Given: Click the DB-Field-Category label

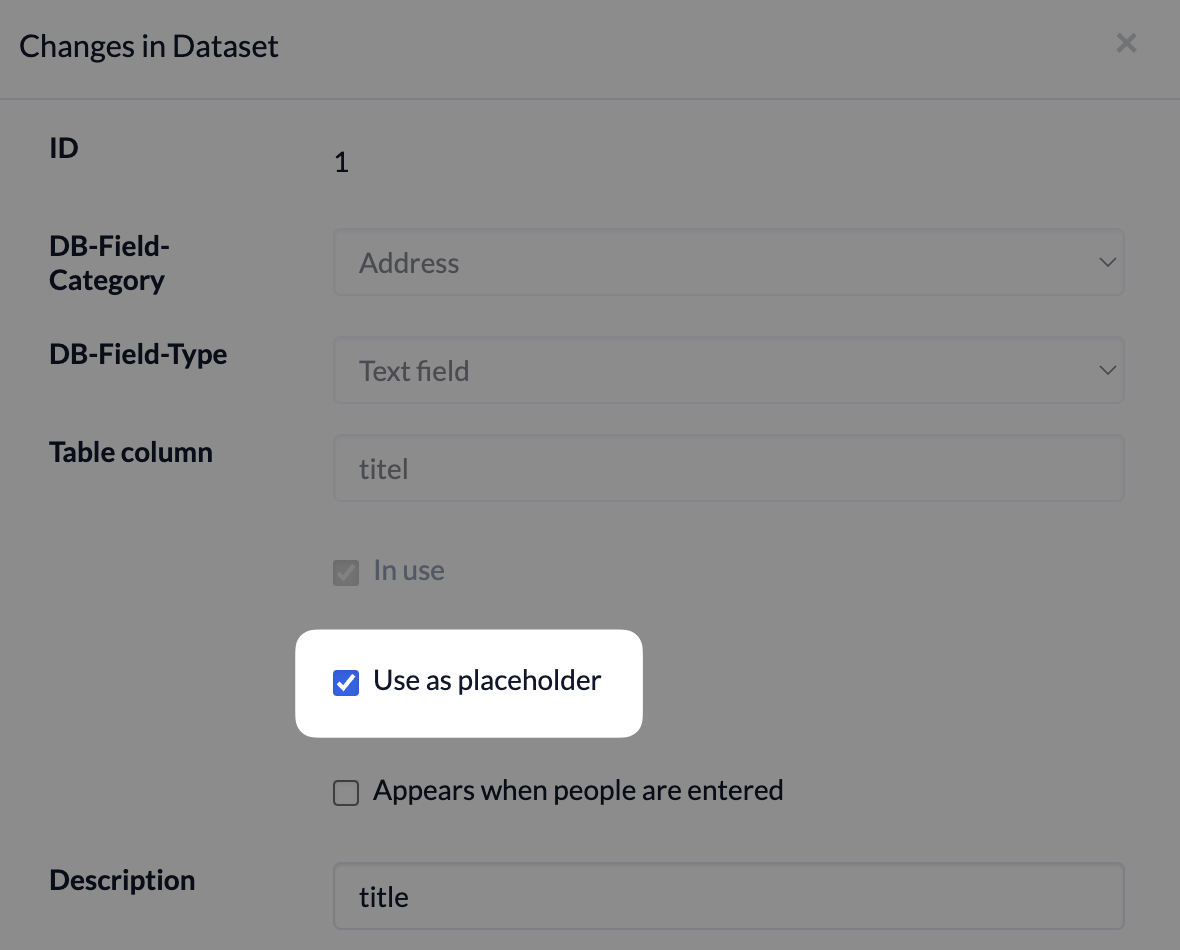Looking at the screenshot, I should pyautogui.click(x=109, y=263).
